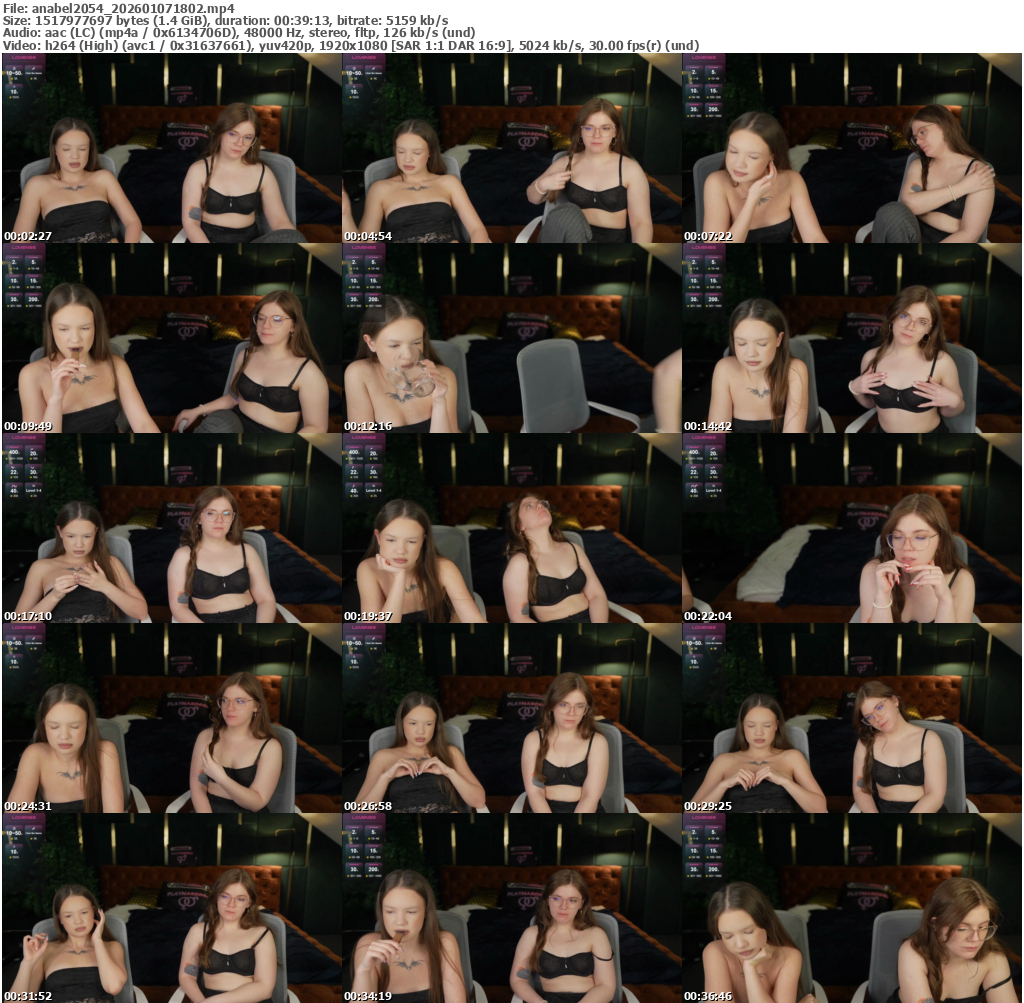Click the frame at 00:14:42
The image size is (1024, 1003).
(852, 338)
